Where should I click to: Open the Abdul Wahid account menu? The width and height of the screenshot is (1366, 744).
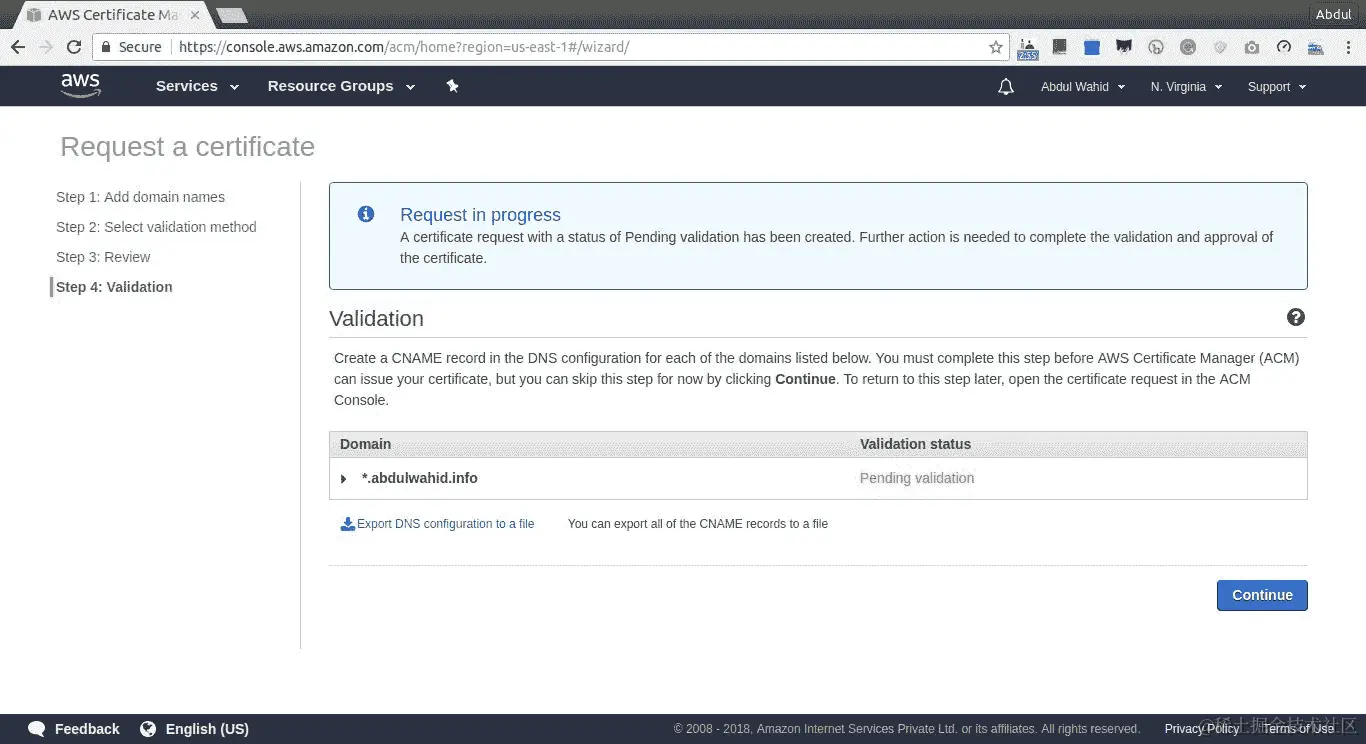pos(1083,87)
